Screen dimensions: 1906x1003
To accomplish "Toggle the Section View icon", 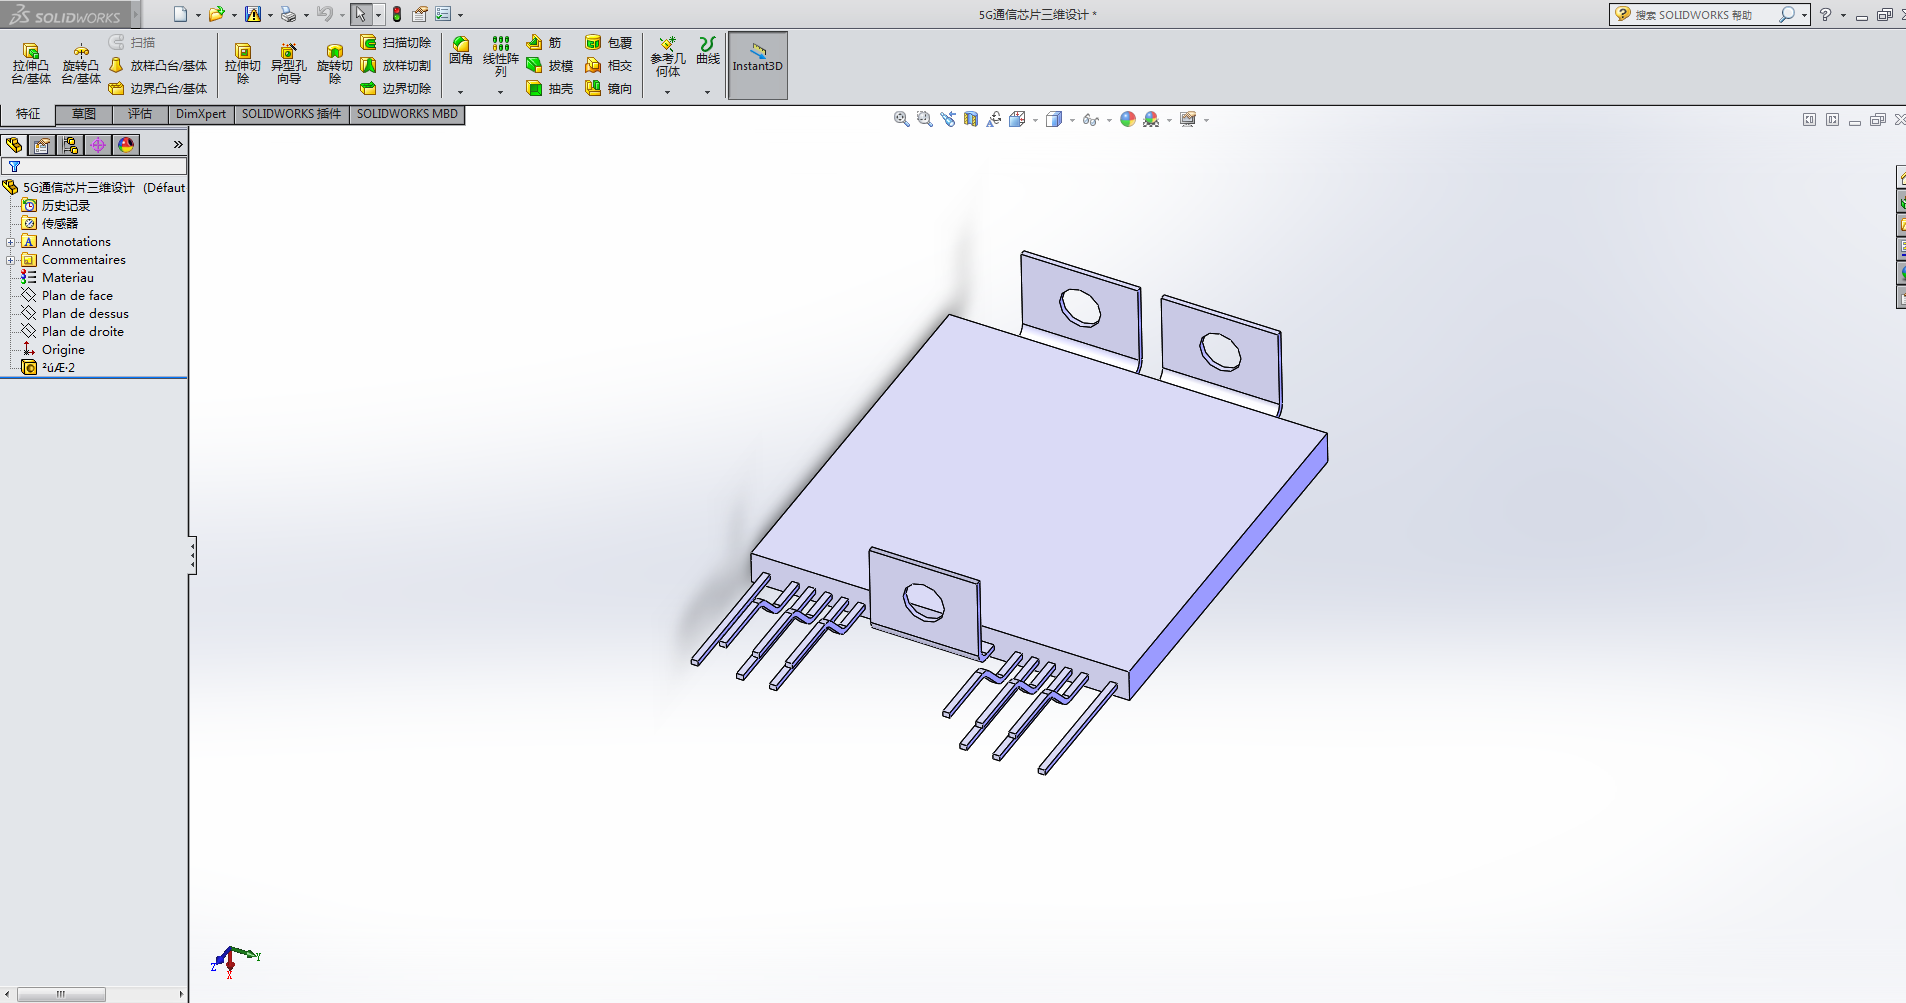I will (x=971, y=120).
